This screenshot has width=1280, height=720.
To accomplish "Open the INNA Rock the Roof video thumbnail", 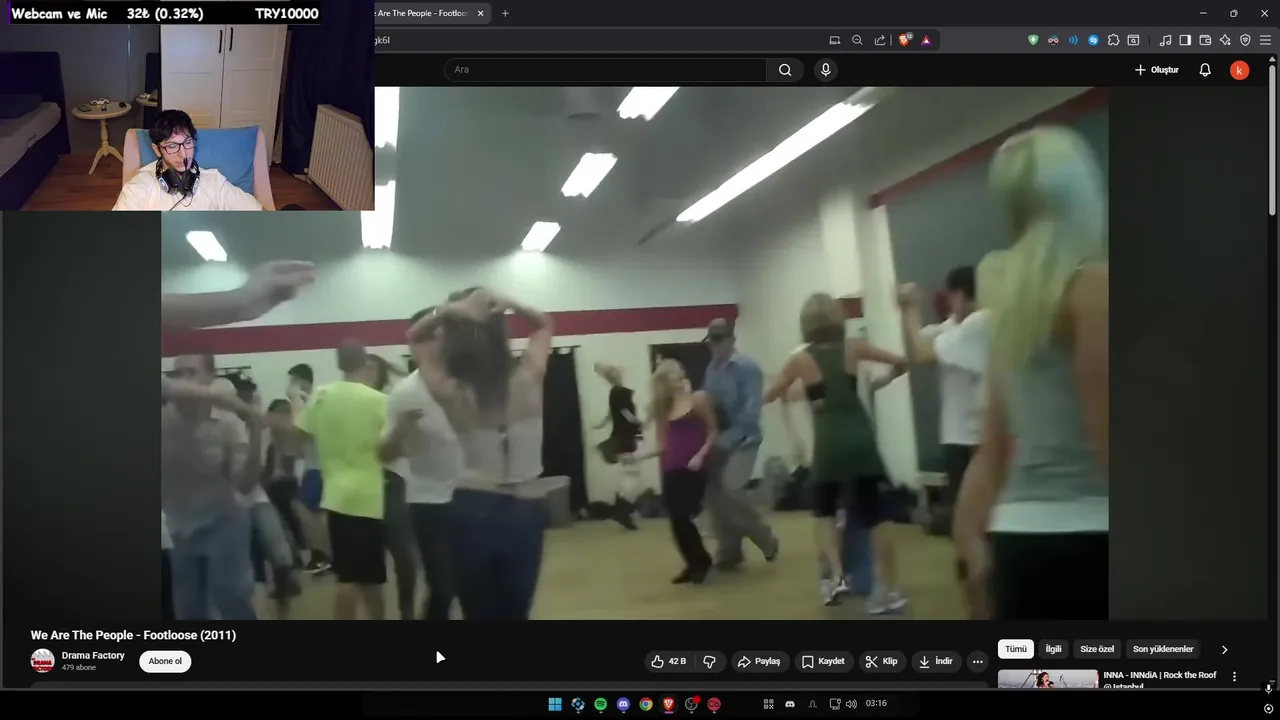I will click(1047, 679).
